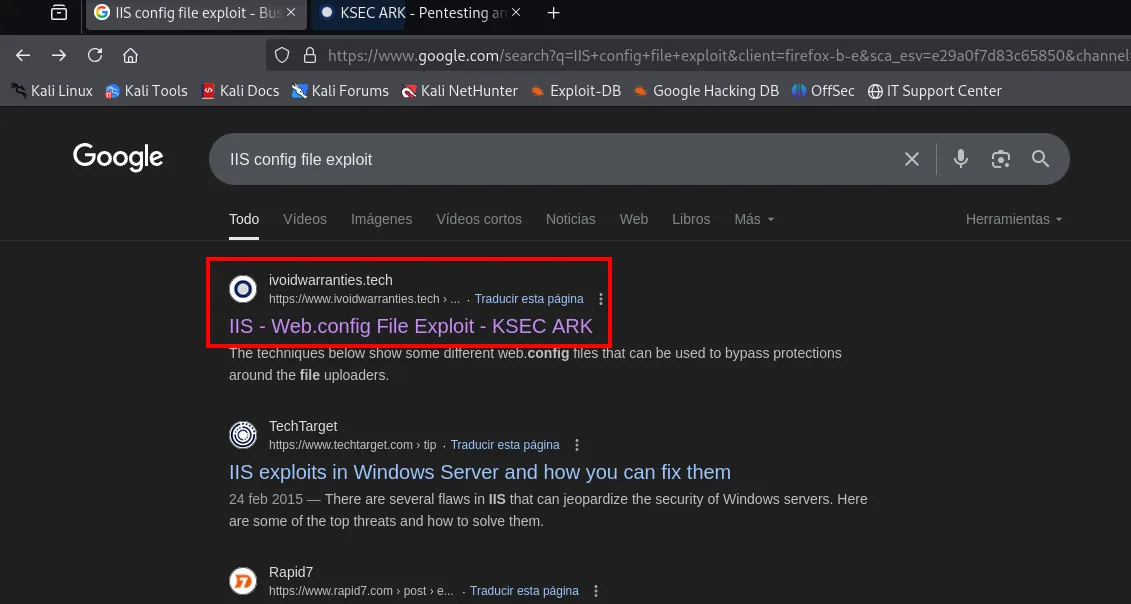Open options menu for TechTarget result
Viewport: 1131px width, 604px height.
click(576, 445)
